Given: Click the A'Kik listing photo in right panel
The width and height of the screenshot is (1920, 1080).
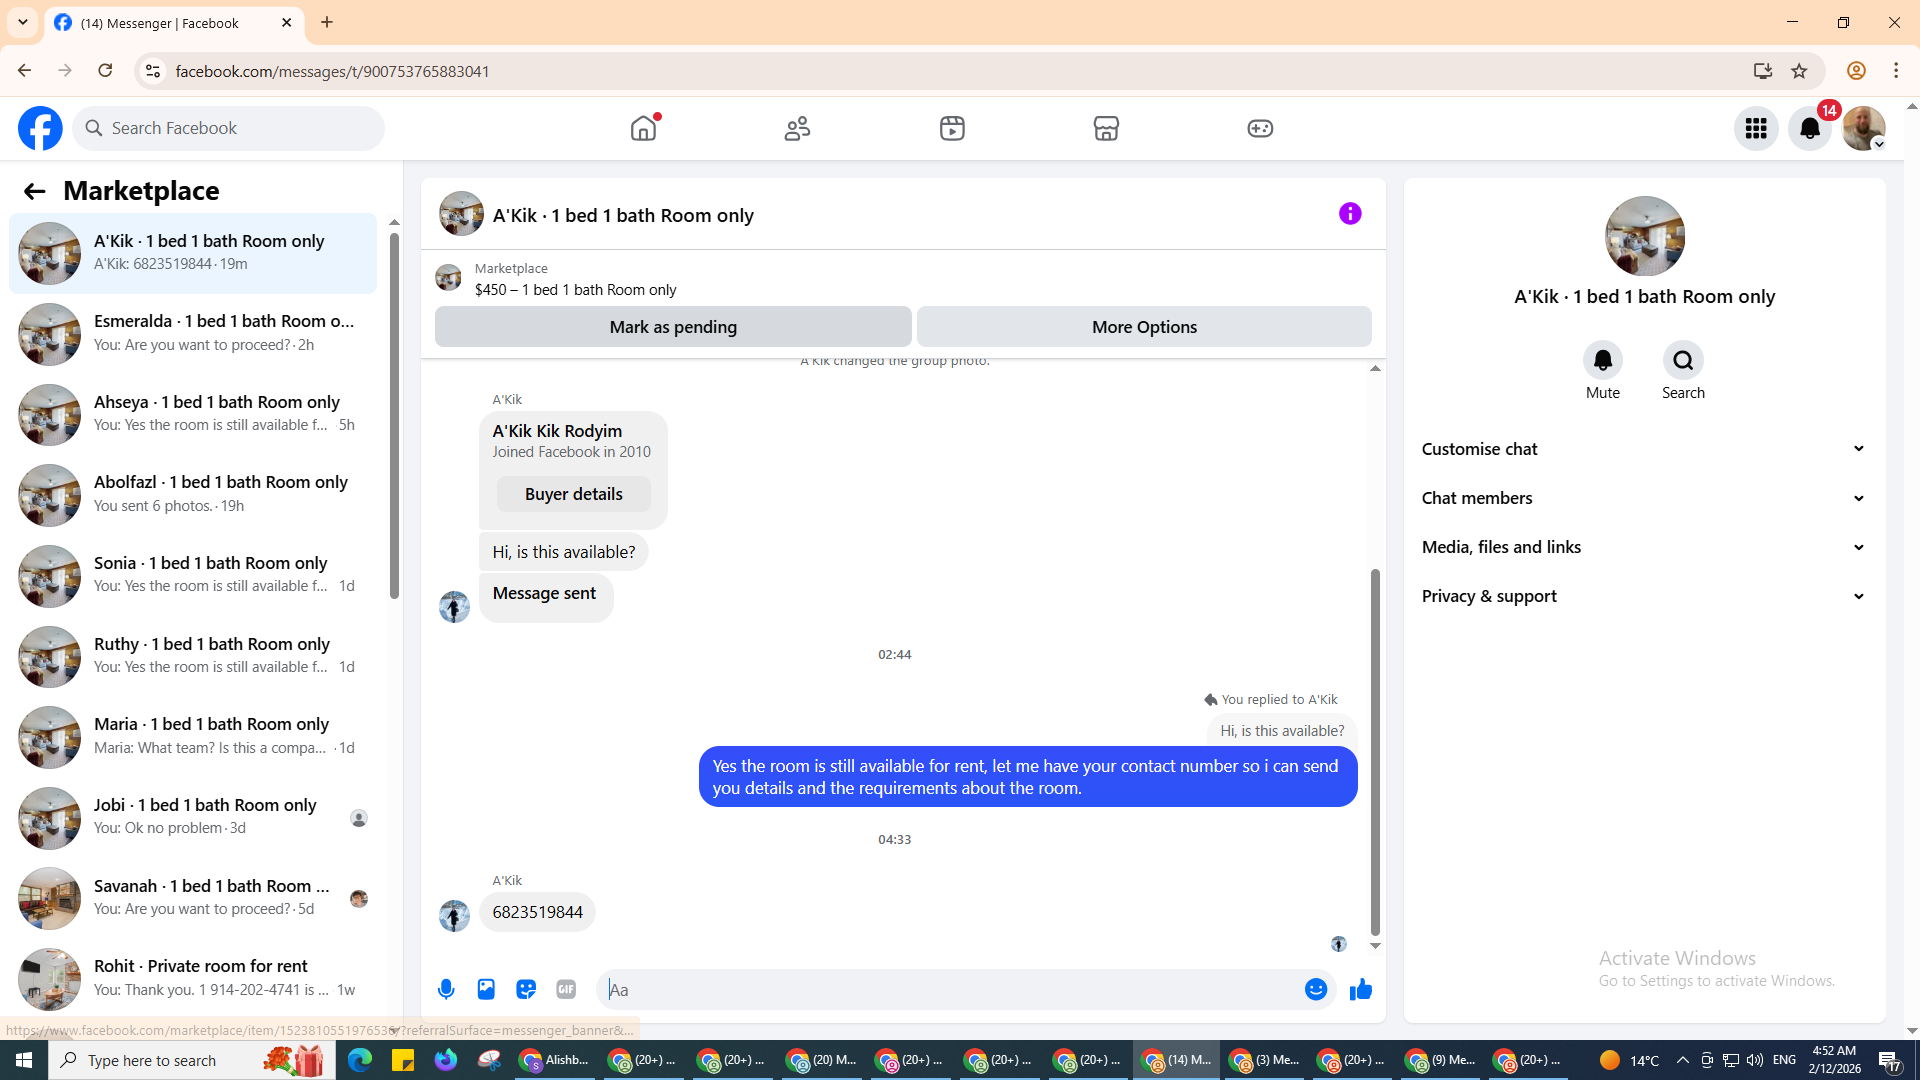Looking at the screenshot, I should [x=1645, y=236].
